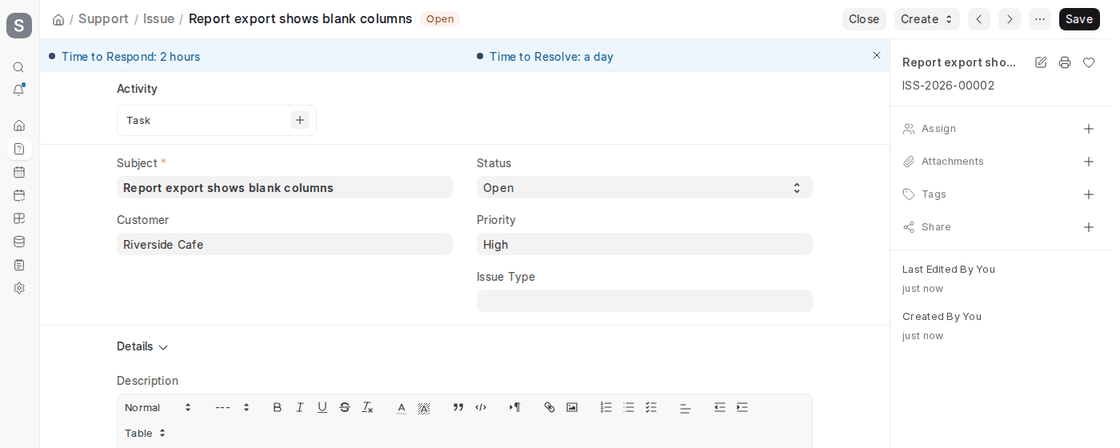Start a bullet list in description
Screen dimensions: 1120x448
(629, 407)
